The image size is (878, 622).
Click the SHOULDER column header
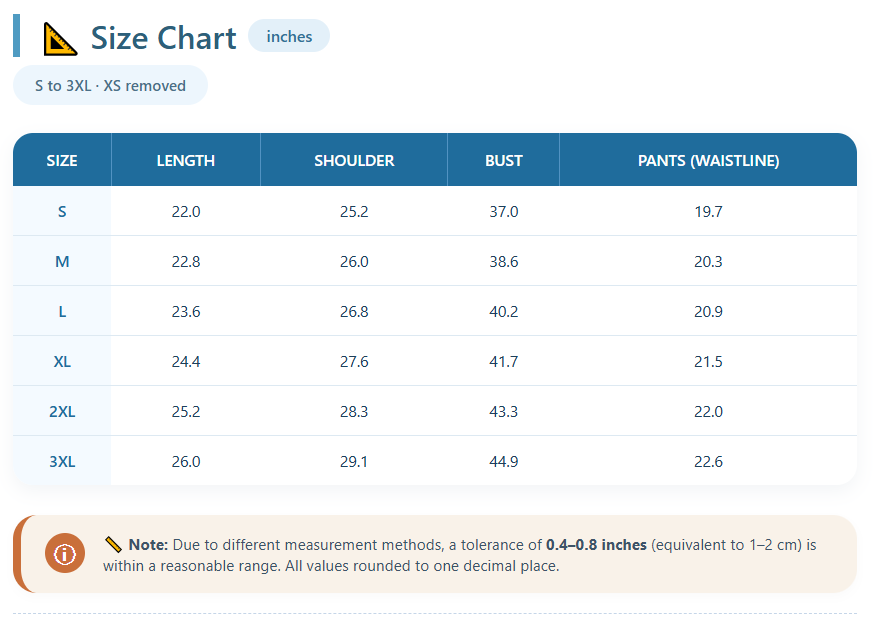click(x=354, y=160)
